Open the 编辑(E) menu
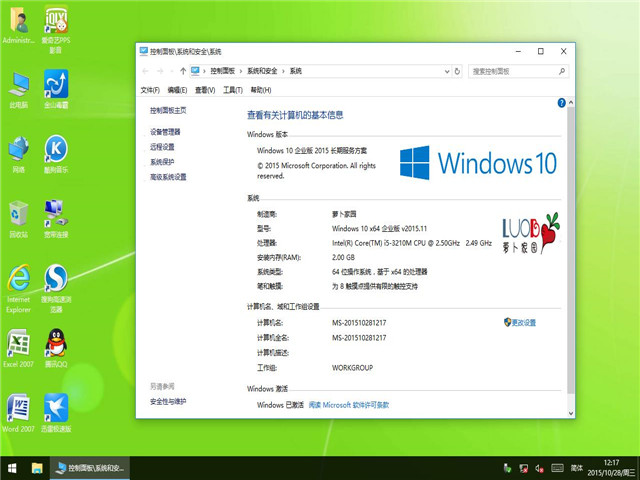Screen dimensions: 640x480 [177, 90]
